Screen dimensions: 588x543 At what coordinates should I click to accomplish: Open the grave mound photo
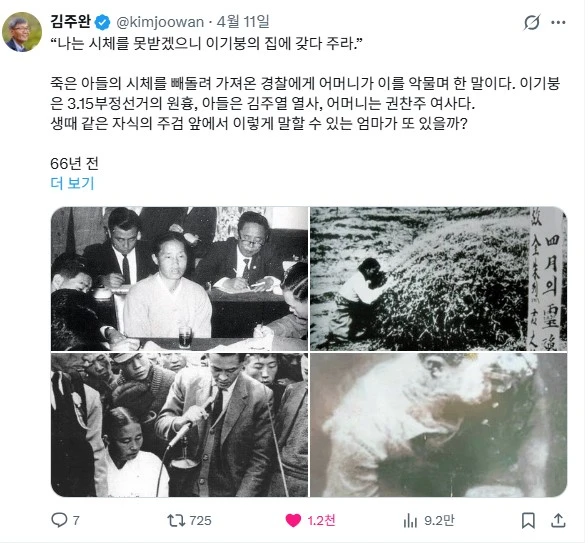click(x=438, y=279)
